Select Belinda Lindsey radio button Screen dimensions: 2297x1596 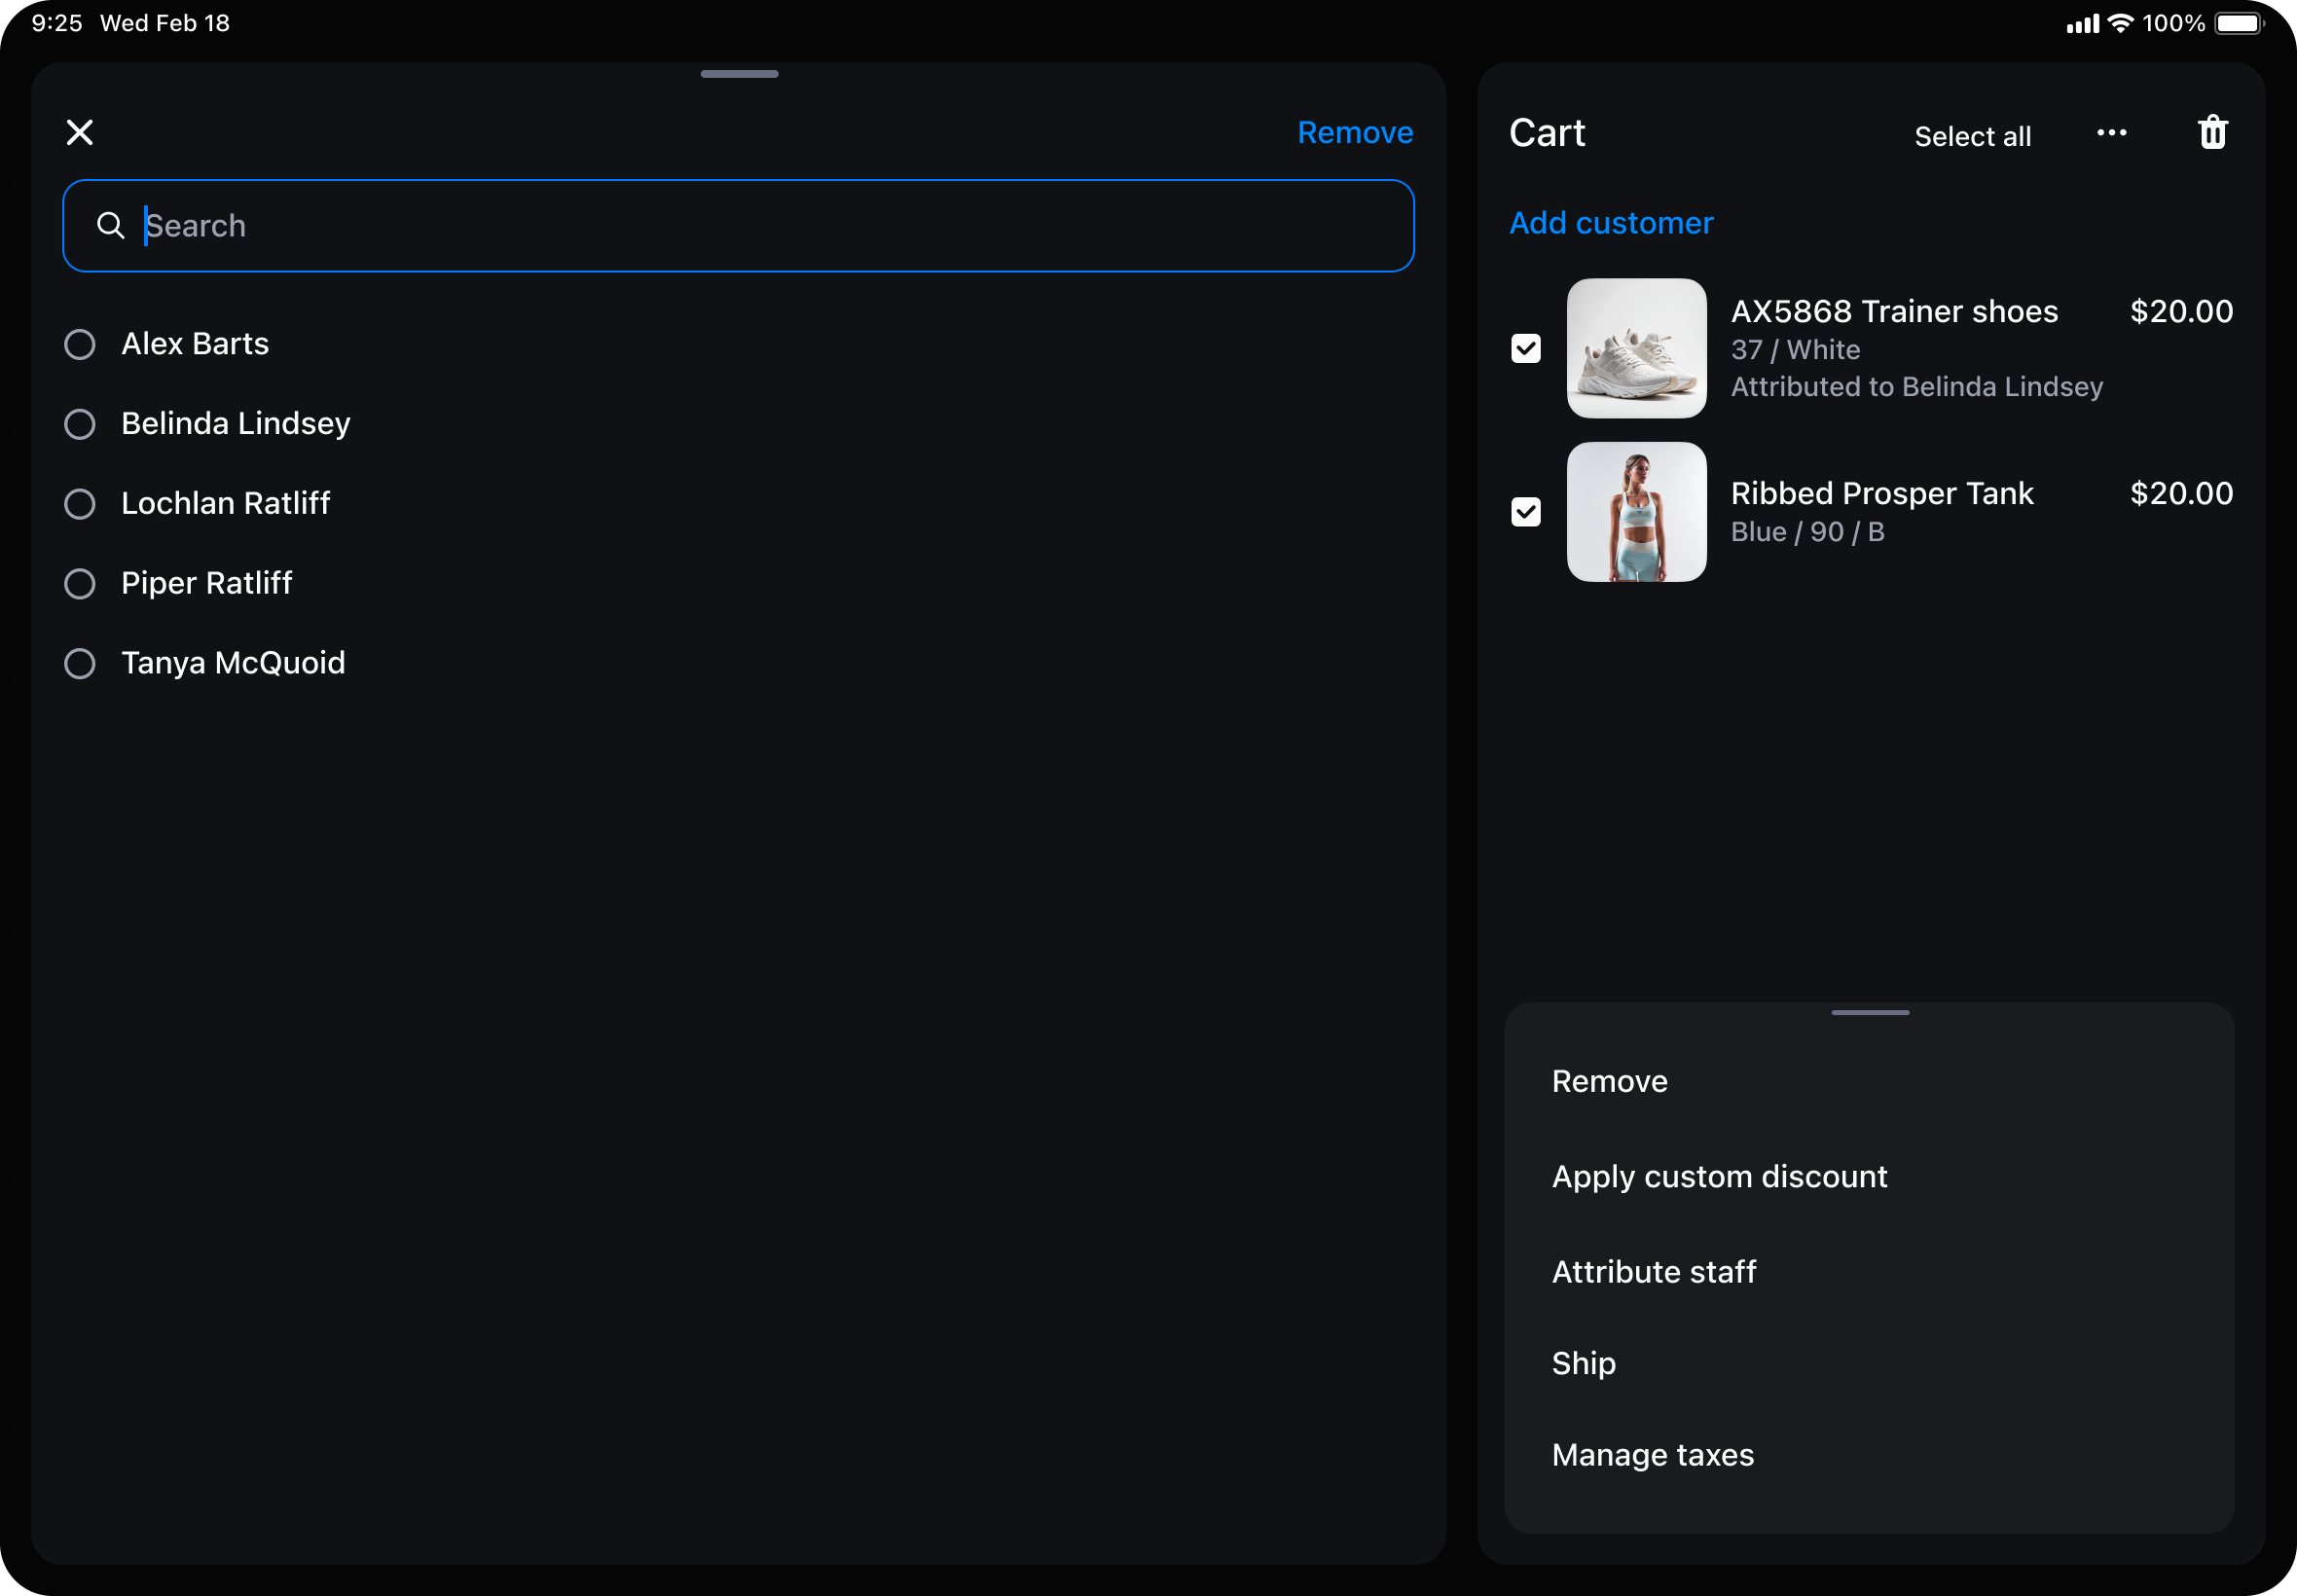(80, 424)
